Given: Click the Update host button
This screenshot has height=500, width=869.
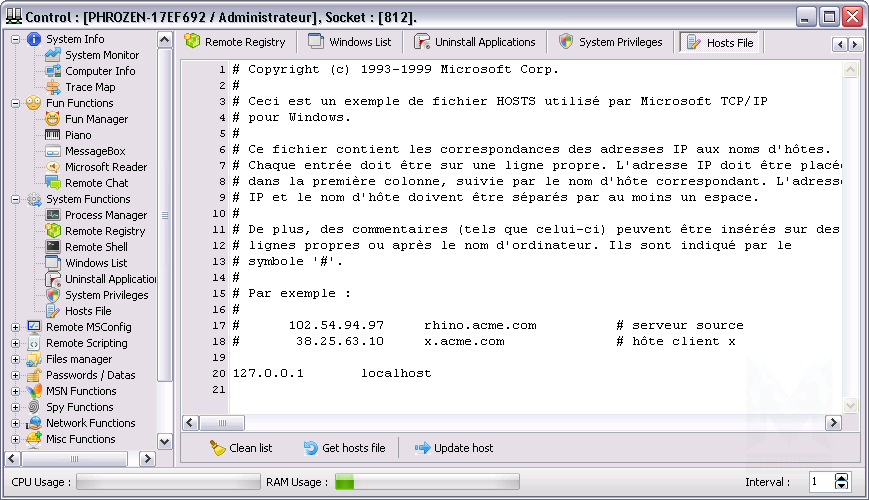Looking at the screenshot, I should click(x=454, y=448).
